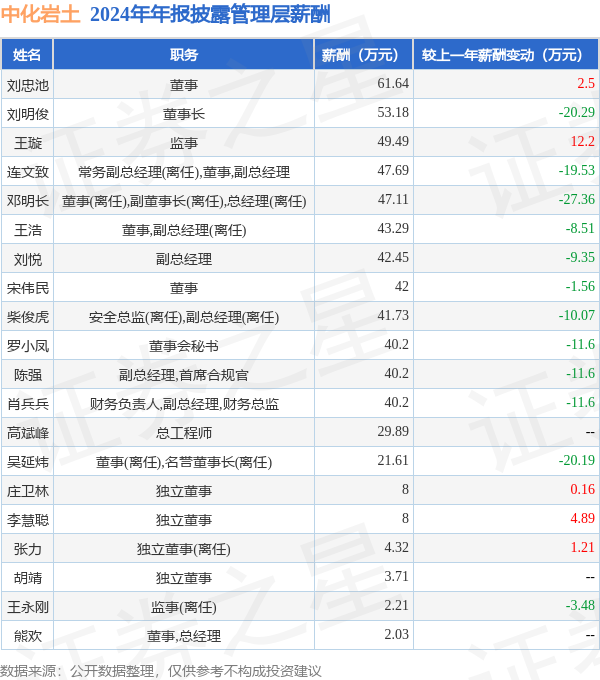Click the change value -8.51
Viewport: 600px width, 680px height.
[580, 229]
